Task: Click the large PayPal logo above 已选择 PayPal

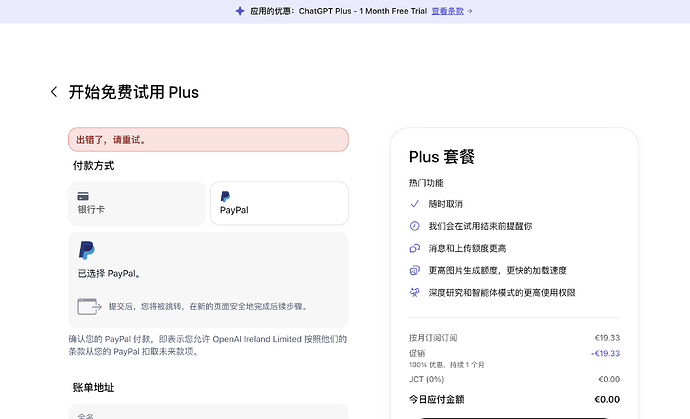Action: tap(86, 250)
